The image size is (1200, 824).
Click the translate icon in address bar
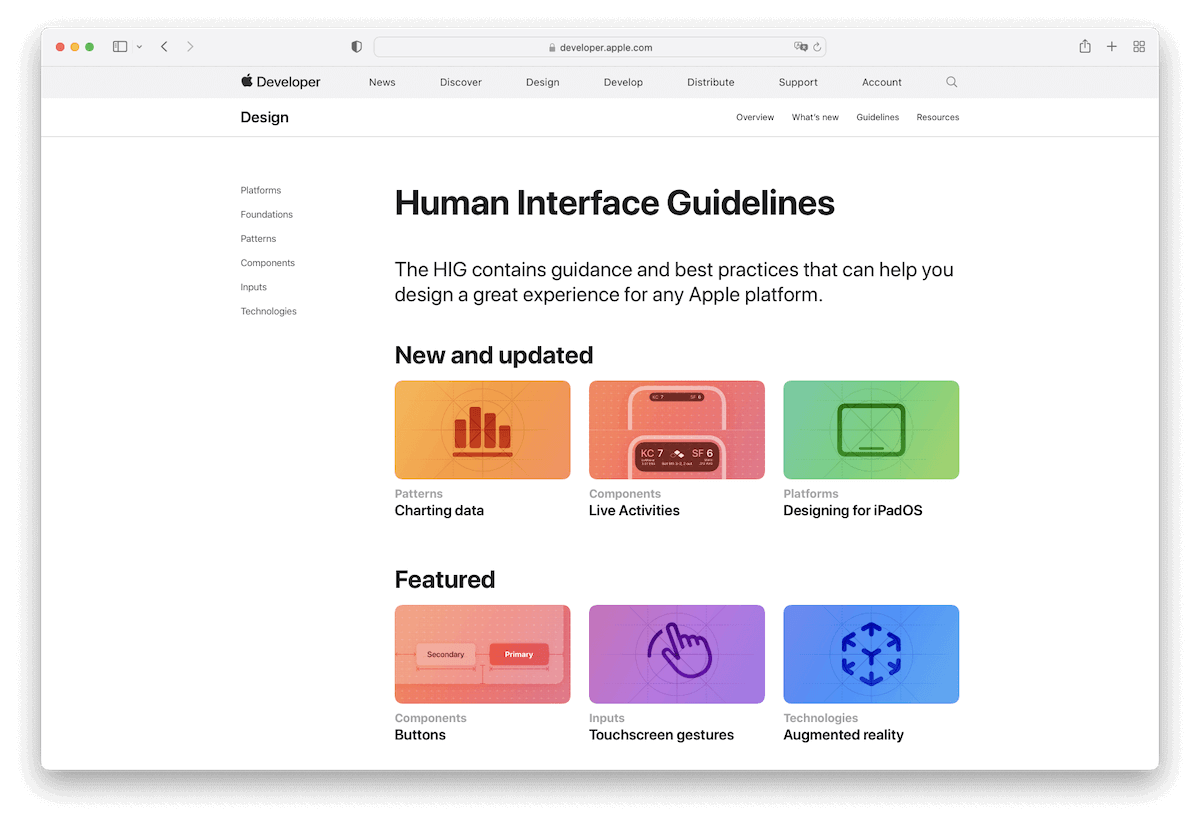(x=800, y=47)
